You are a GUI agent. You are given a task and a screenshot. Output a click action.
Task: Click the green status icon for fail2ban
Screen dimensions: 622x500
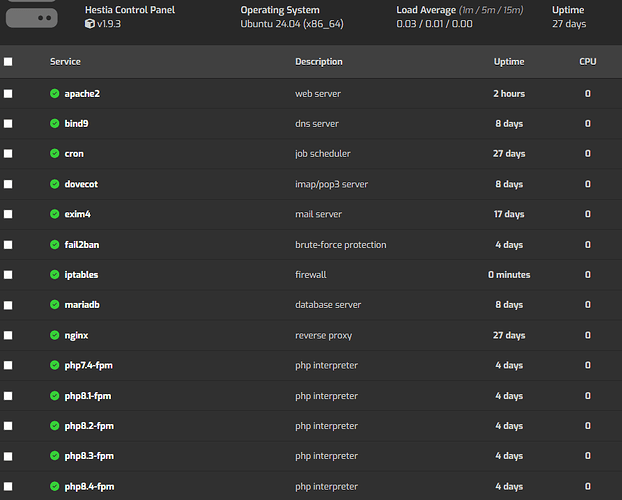click(55, 245)
